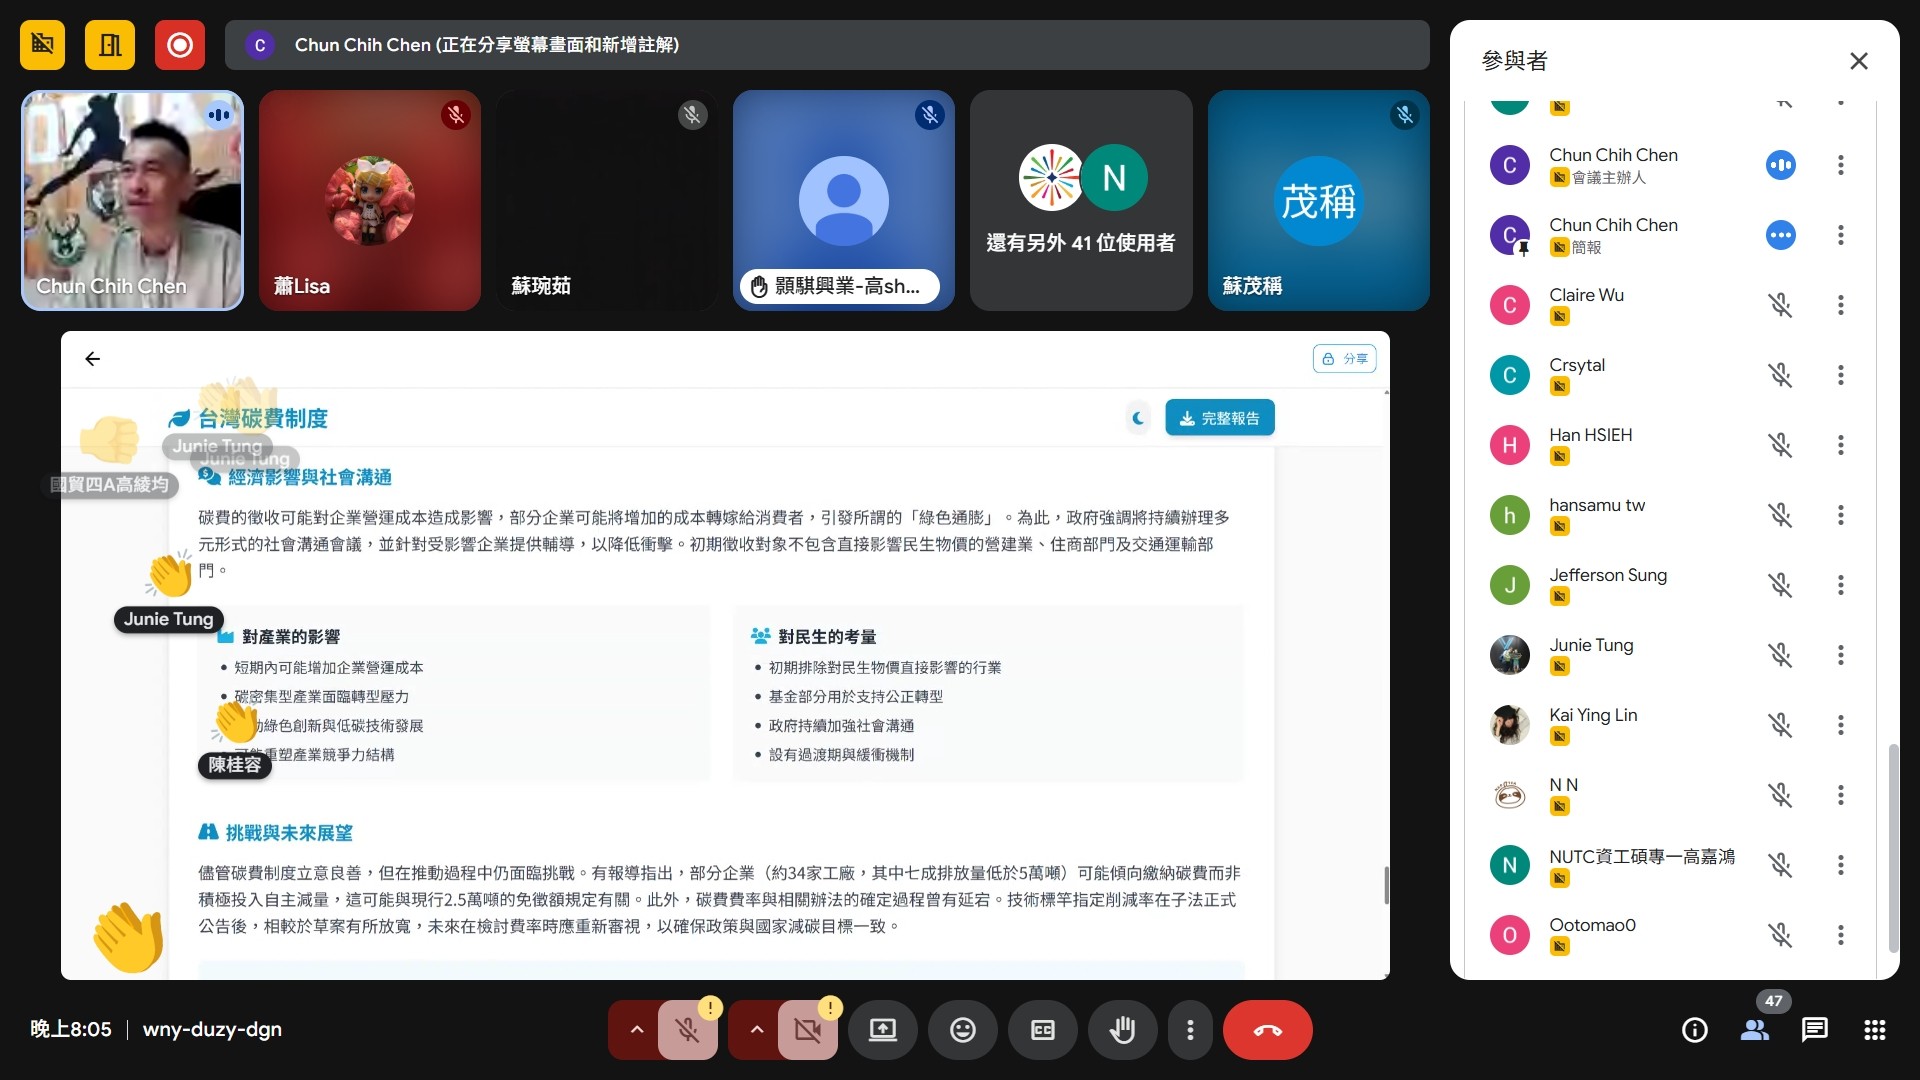Click the 分享 share button
The image size is (1920, 1080).
tap(1344, 359)
